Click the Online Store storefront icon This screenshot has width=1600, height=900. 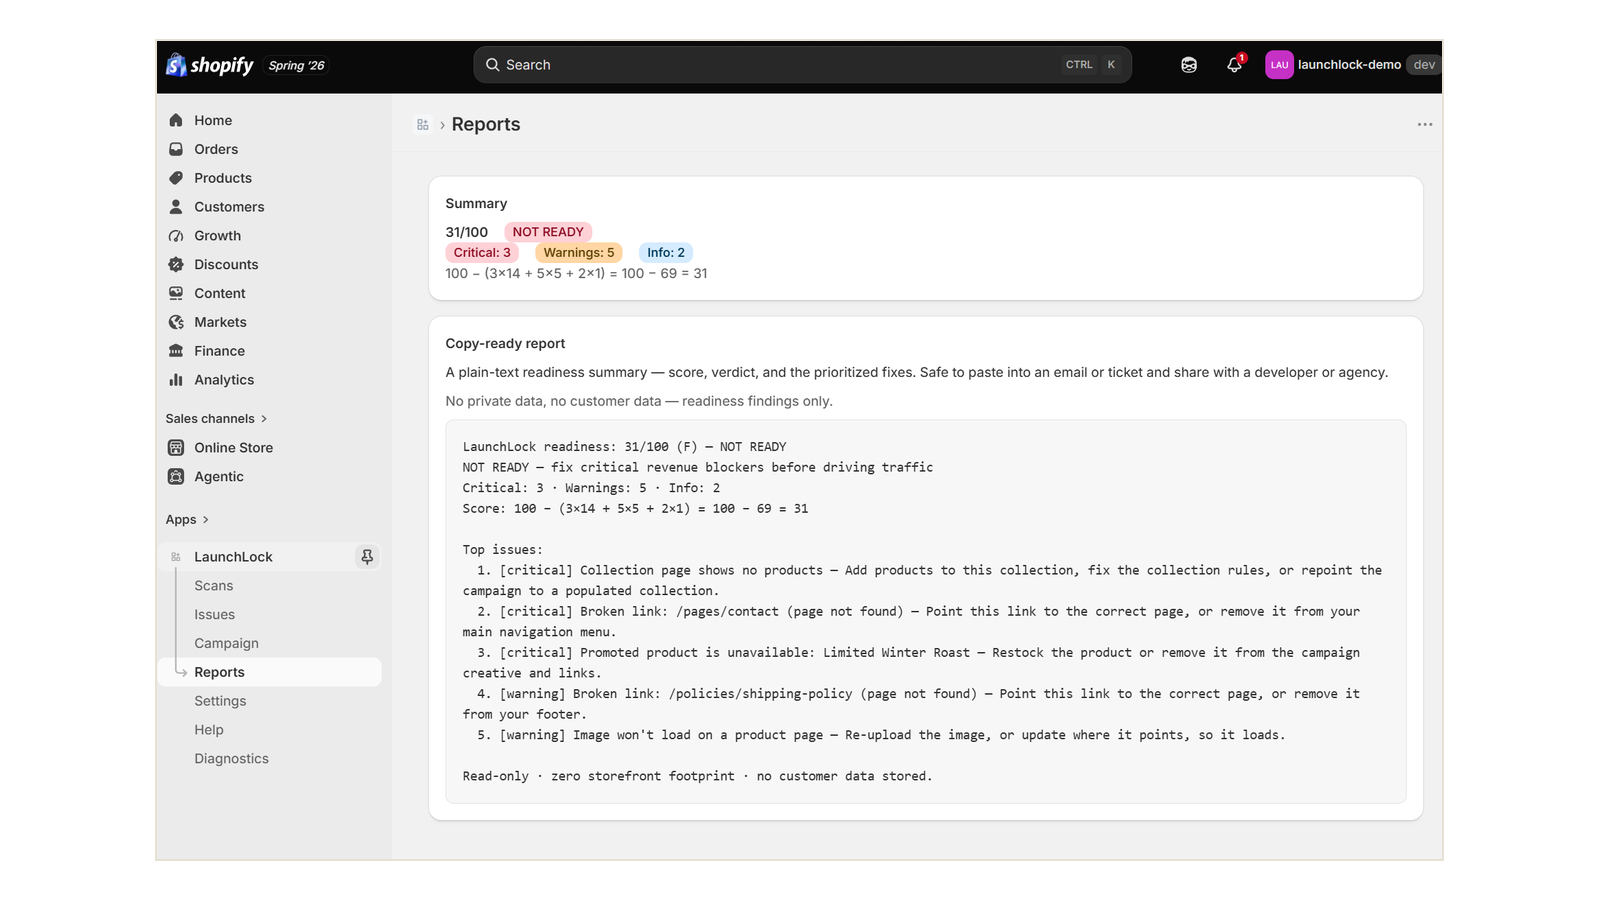(x=176, y=448)
